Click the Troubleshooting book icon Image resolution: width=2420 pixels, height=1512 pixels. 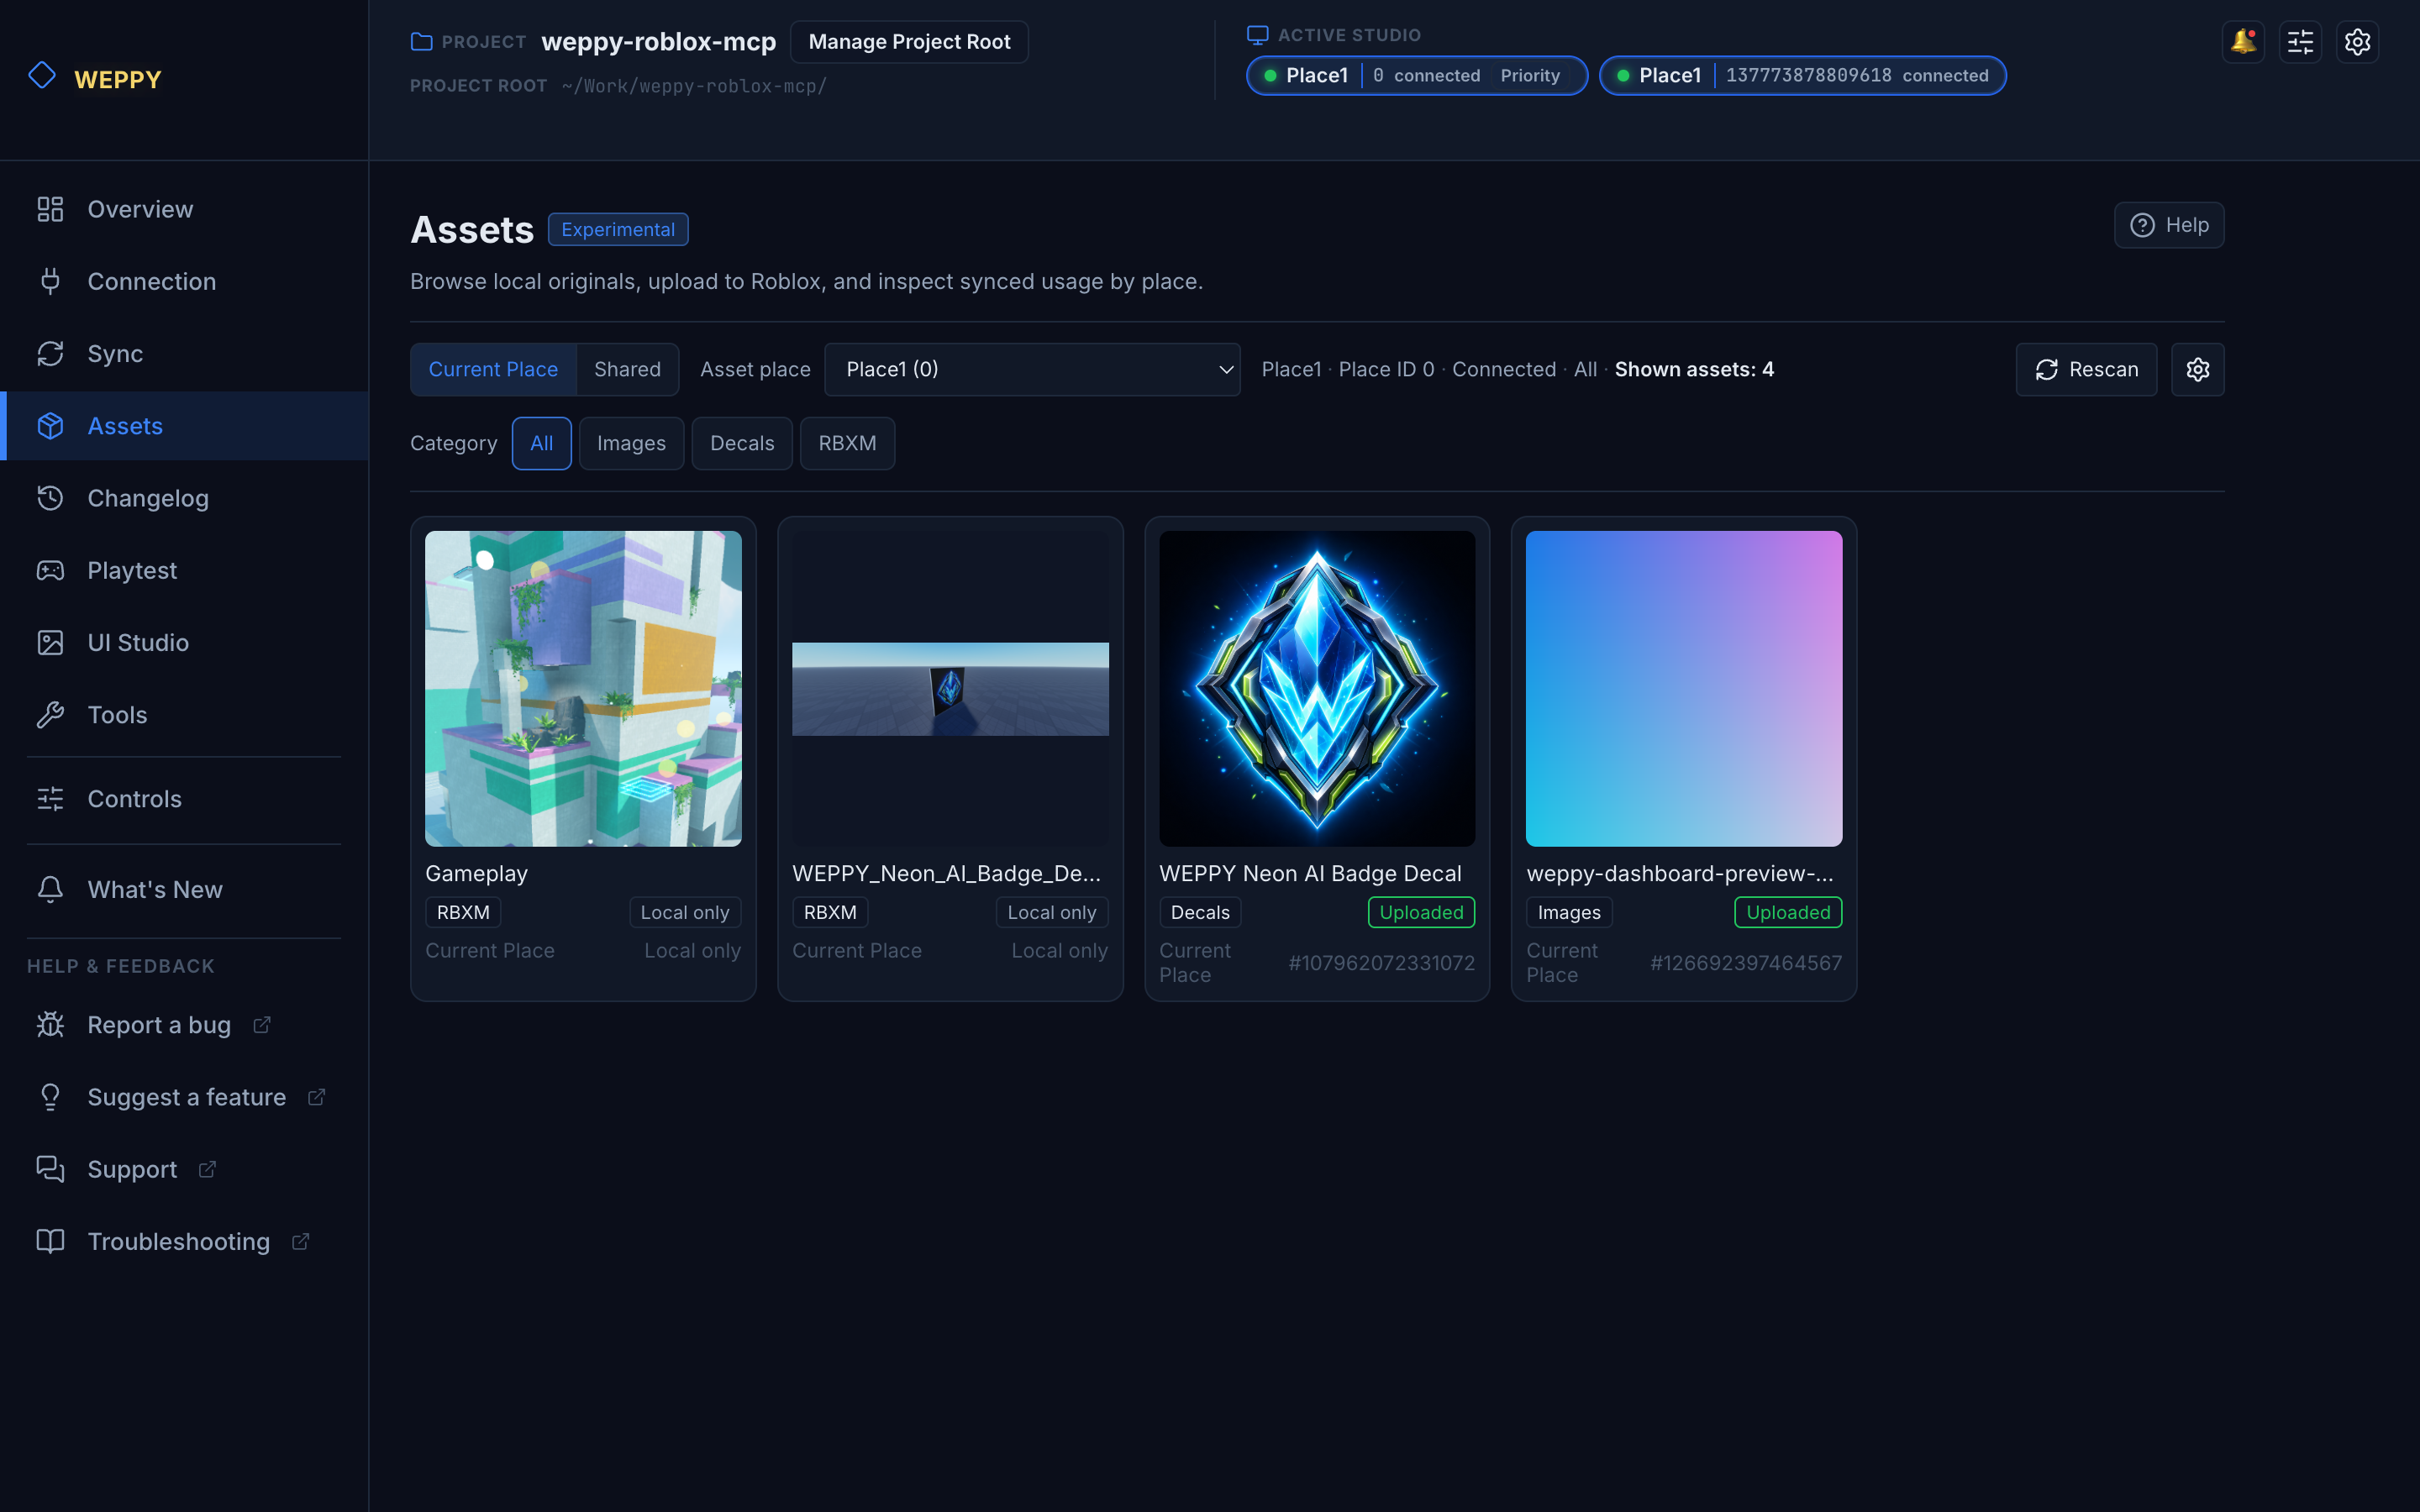[50, 1241]
